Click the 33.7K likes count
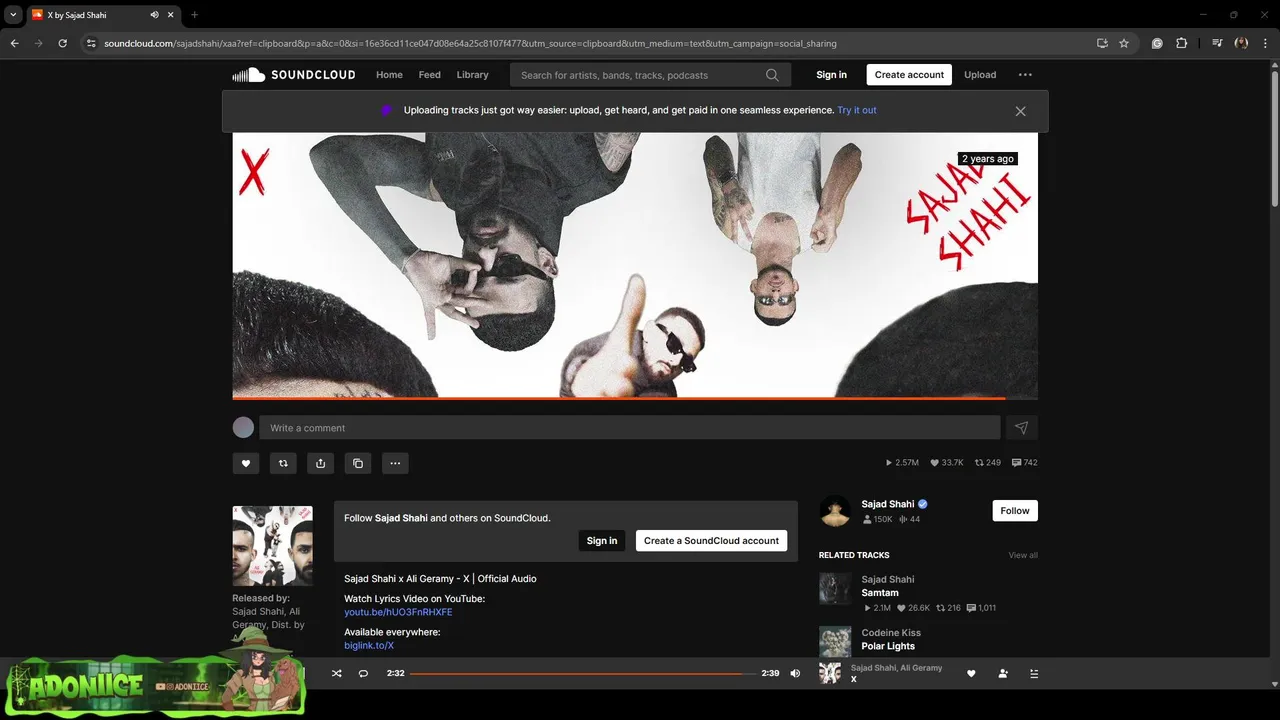1280x720 pixels. tap(947, 463)
